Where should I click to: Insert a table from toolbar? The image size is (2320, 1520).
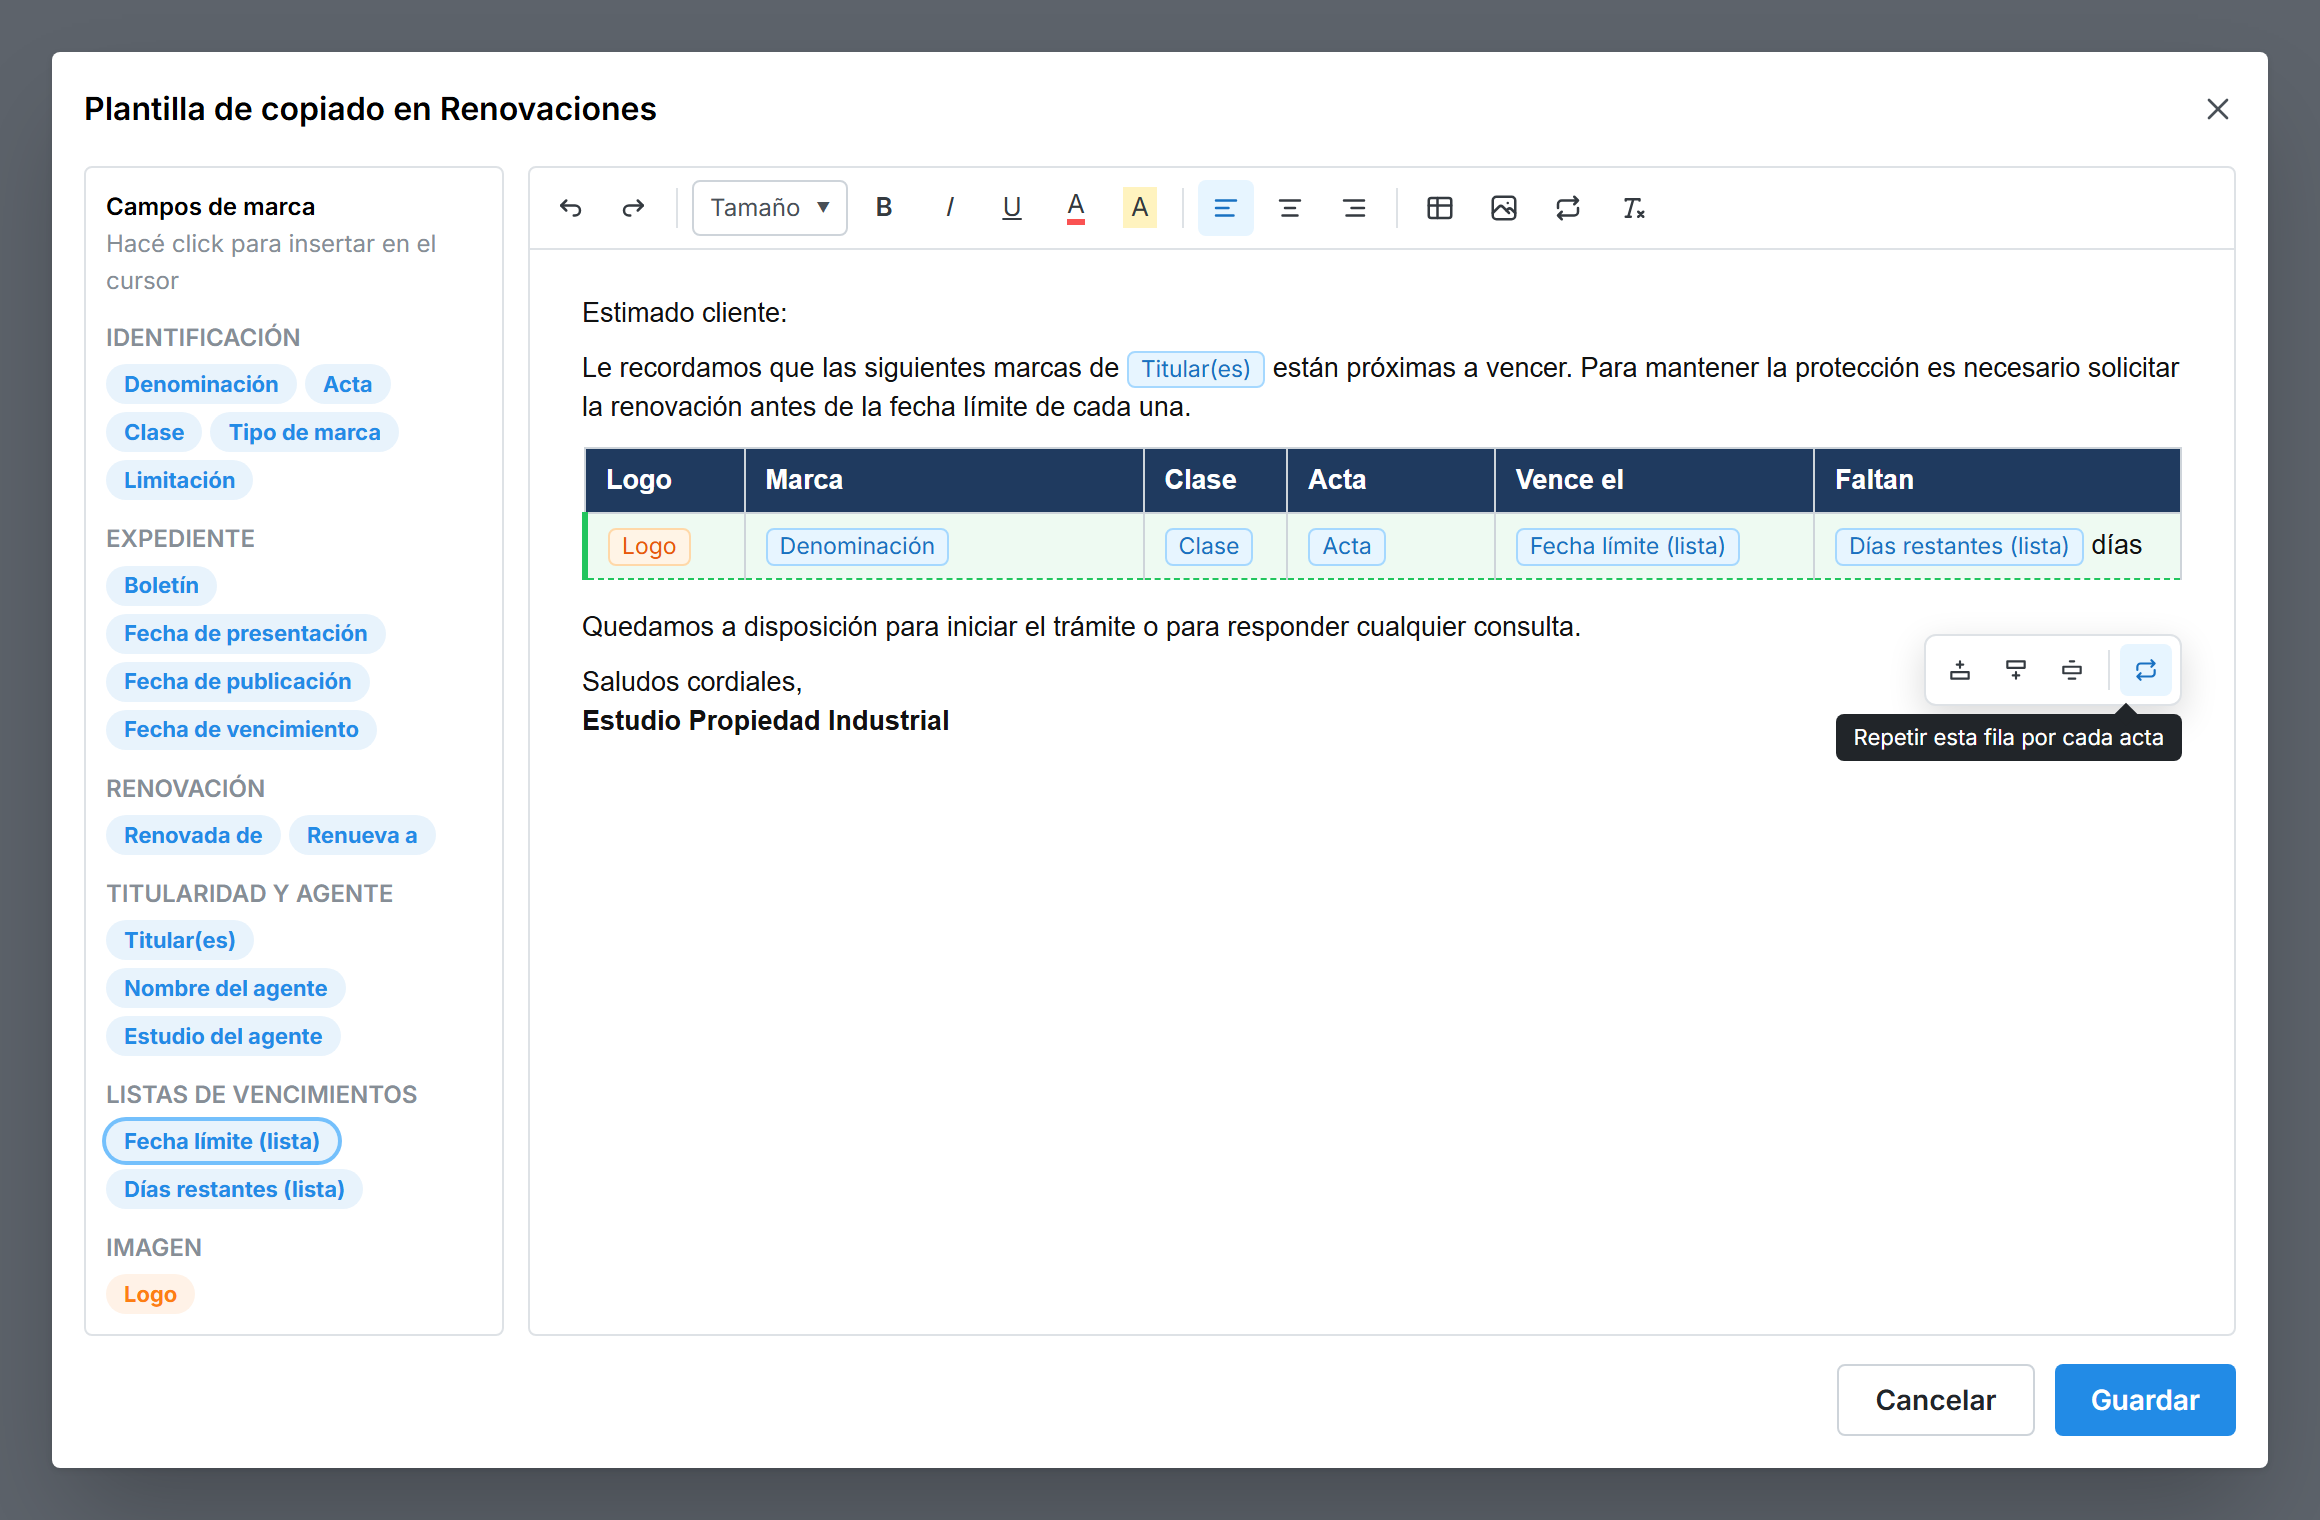pyautogui.click(x=1440, y=208)
